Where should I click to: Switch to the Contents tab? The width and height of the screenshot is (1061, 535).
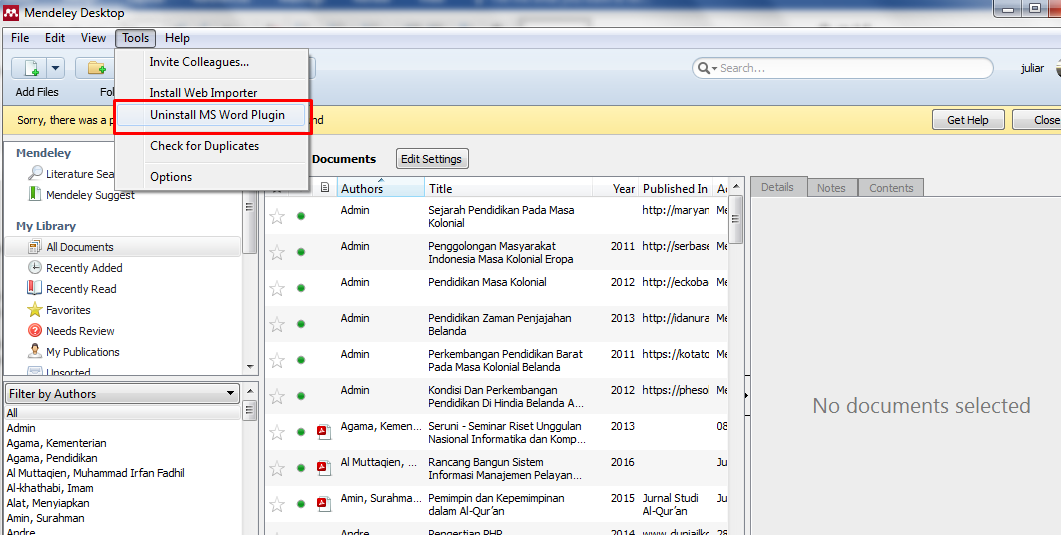[891, 188]
